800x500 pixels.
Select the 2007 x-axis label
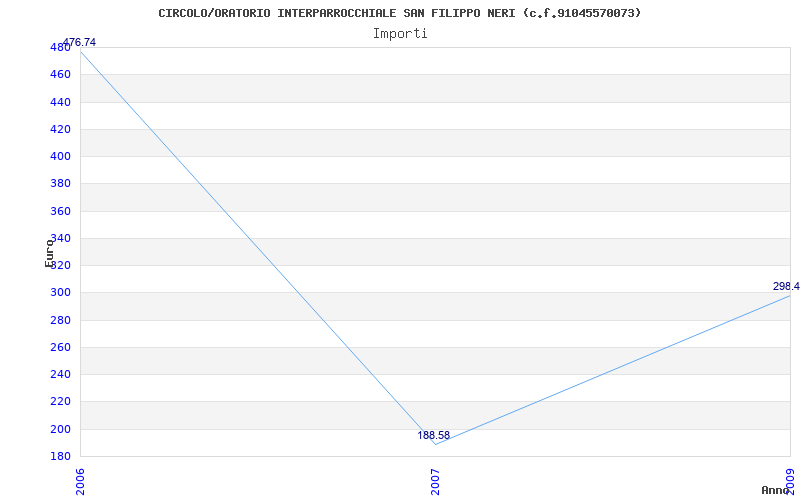coord(435,482)
